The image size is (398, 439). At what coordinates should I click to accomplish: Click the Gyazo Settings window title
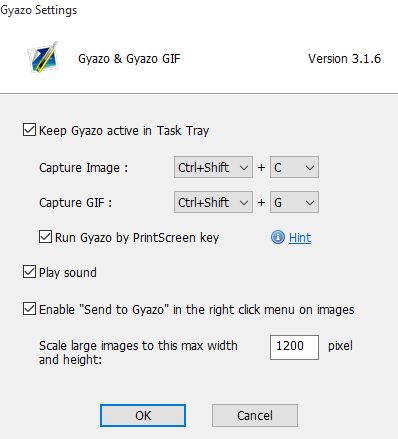tap(39, 10)
